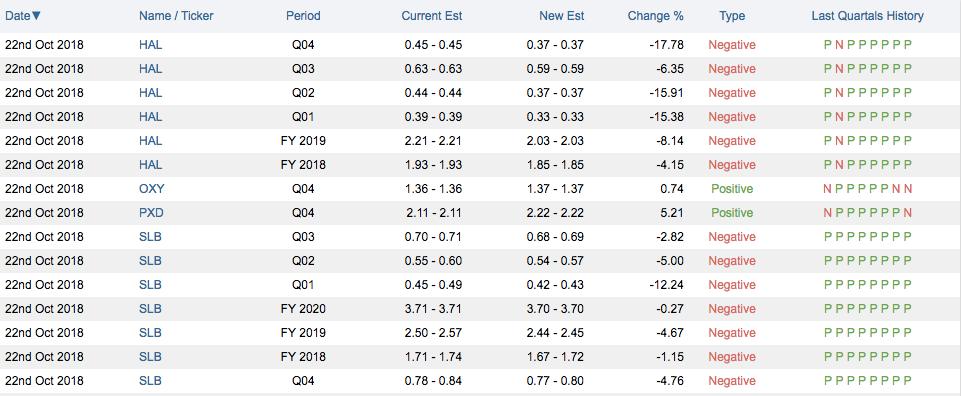The image size is (961, 396).
Task: Open the SLB ticker in Q01 row
Action: (x=150, y=285)
